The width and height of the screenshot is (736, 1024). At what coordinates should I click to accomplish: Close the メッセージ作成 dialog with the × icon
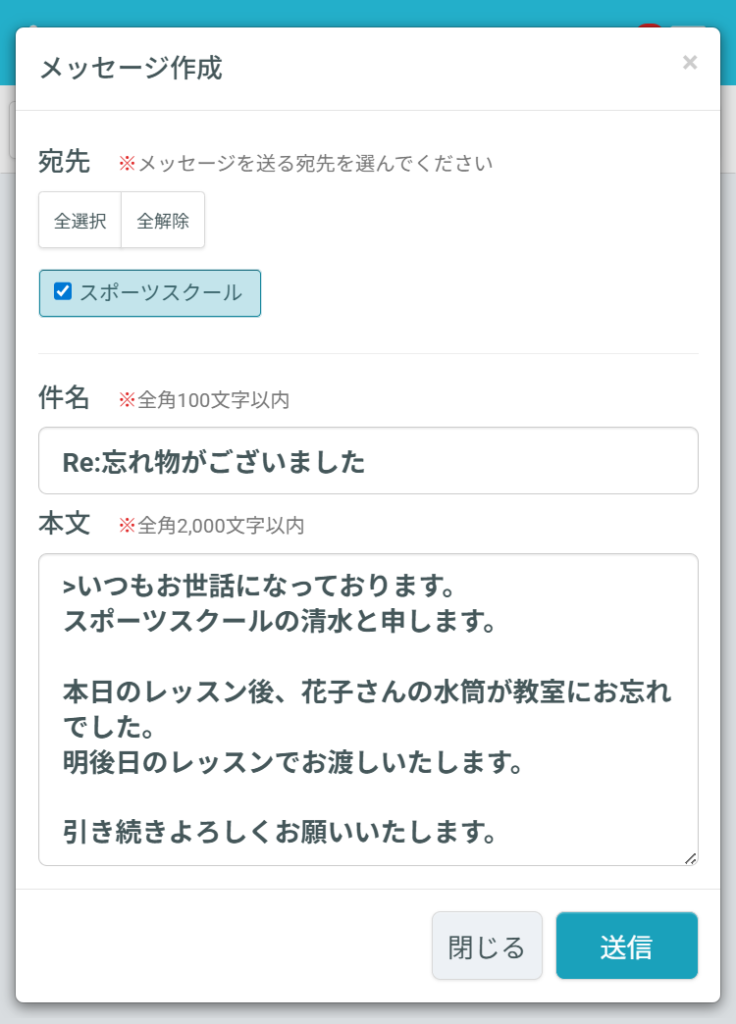click(689, 63)
